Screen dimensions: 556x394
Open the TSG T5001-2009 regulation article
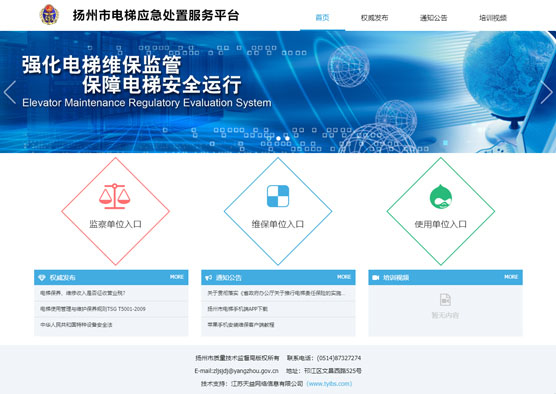[93, 309]
